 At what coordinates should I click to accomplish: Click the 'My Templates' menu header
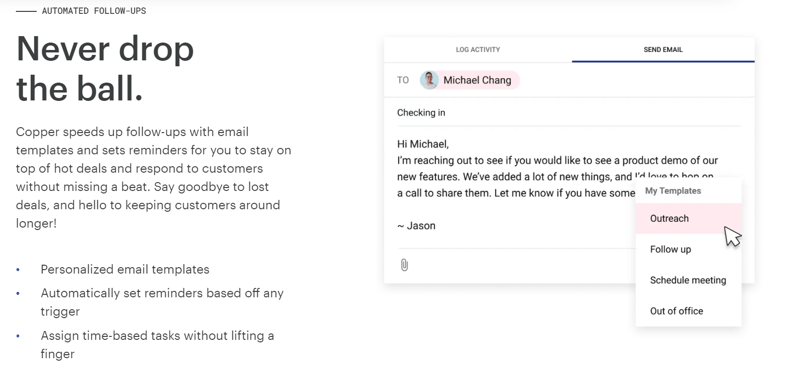point(673,191)
